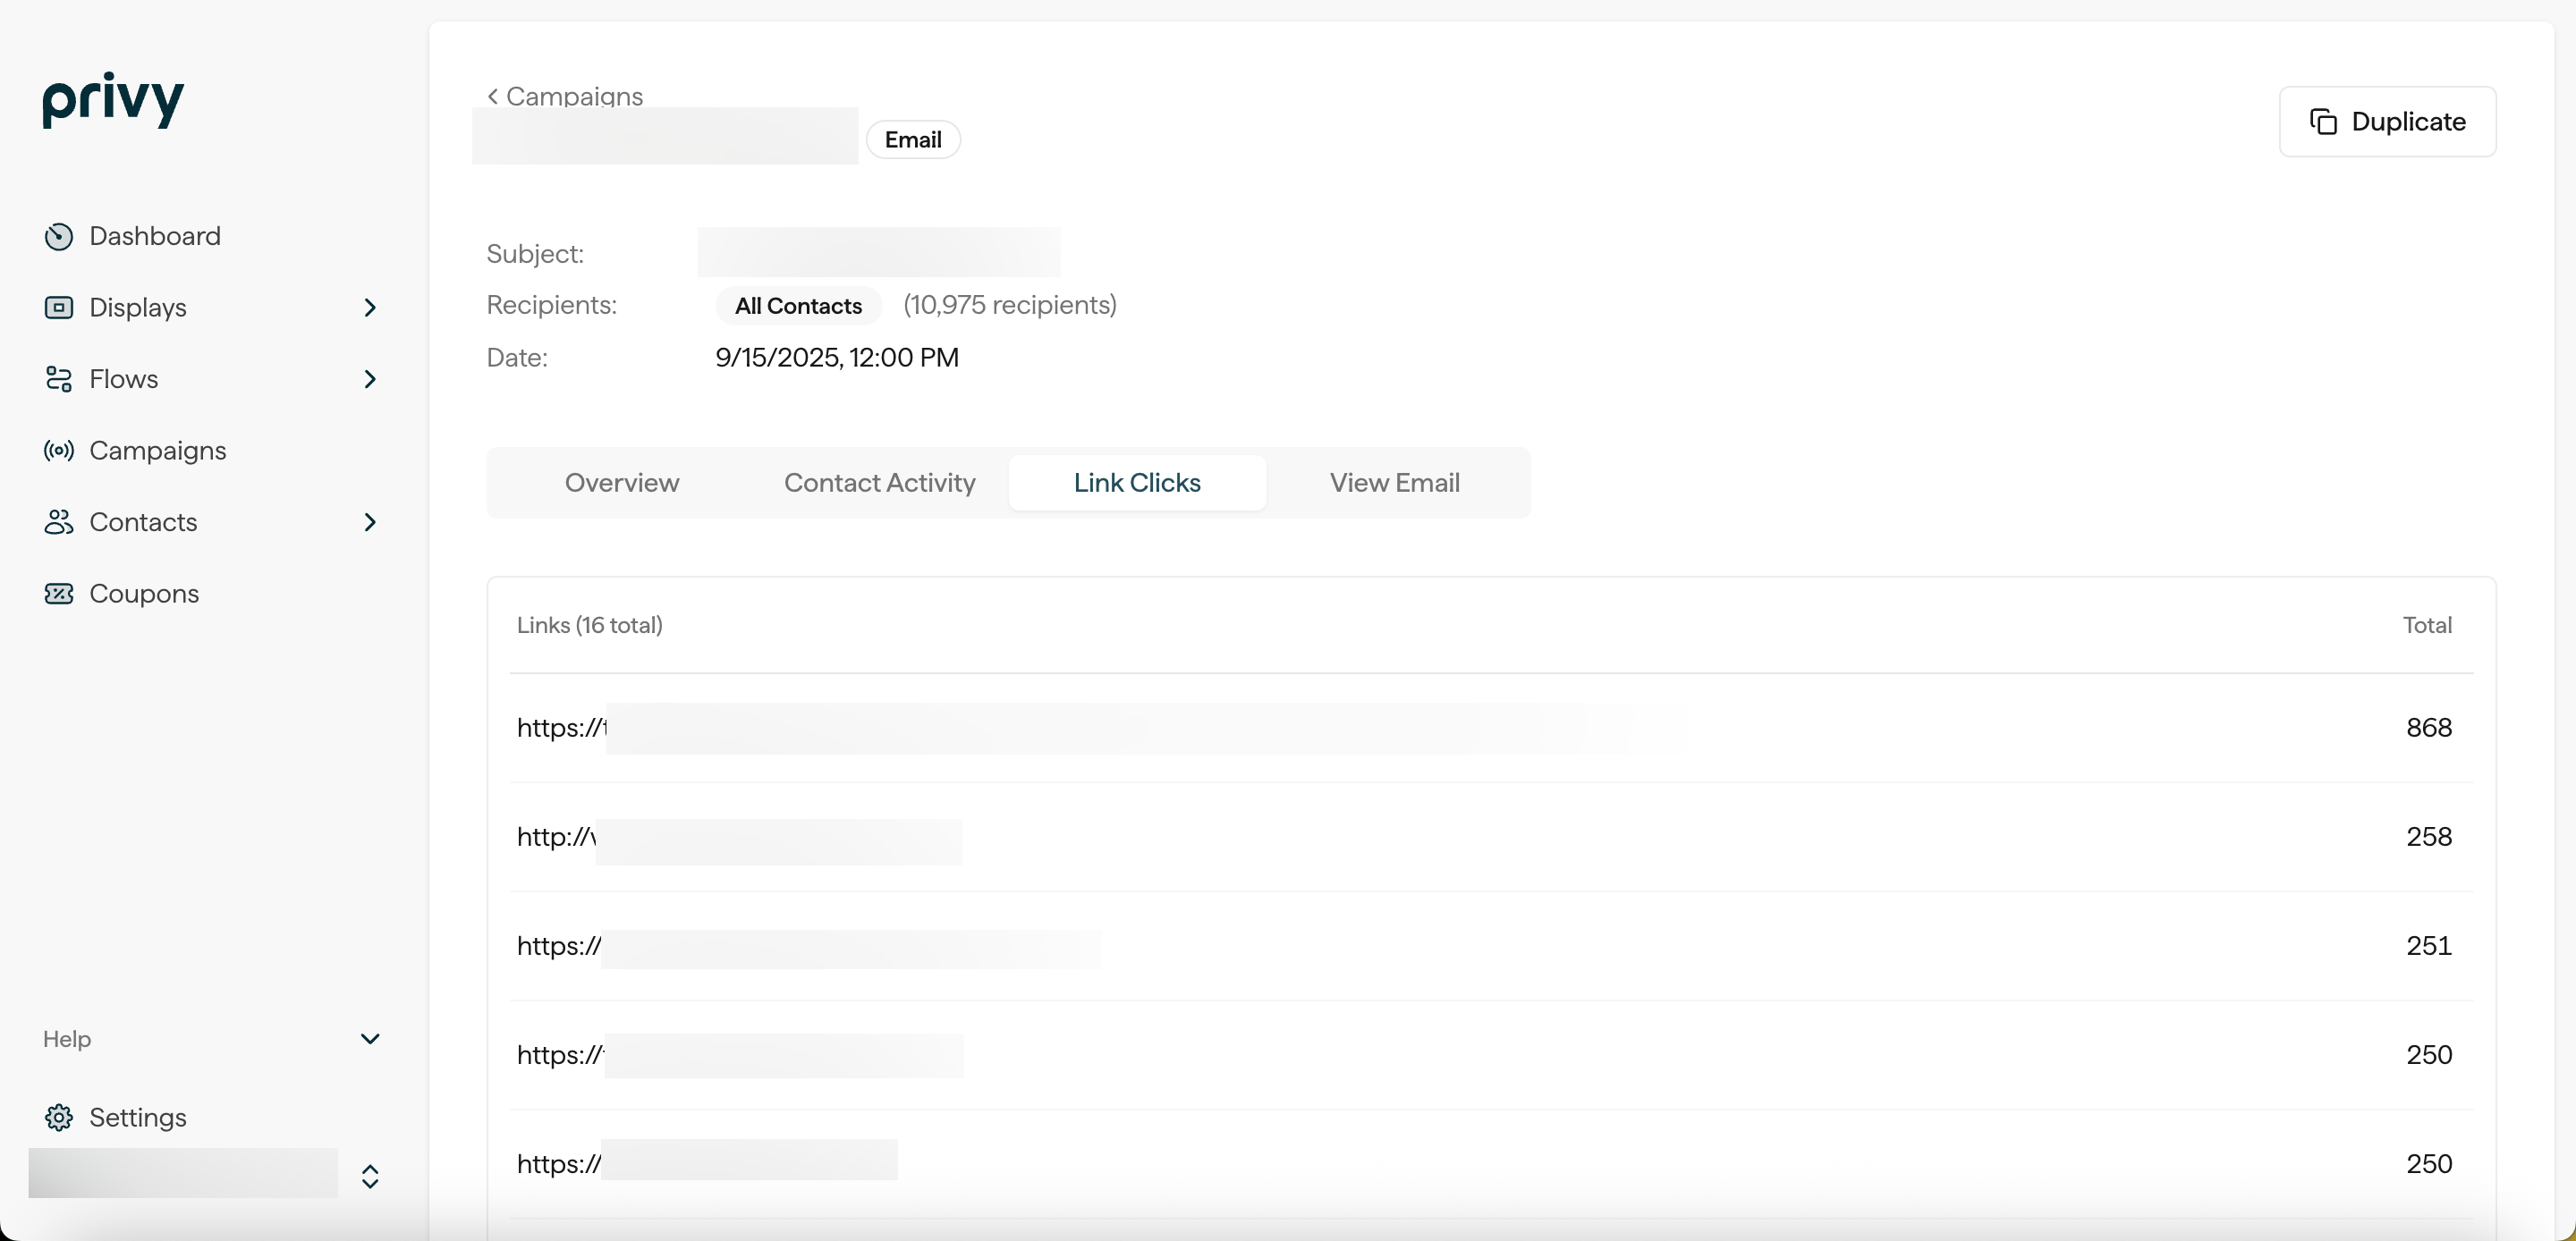
Task: Open the account switcher arrows
Action: coord(370,1176)
